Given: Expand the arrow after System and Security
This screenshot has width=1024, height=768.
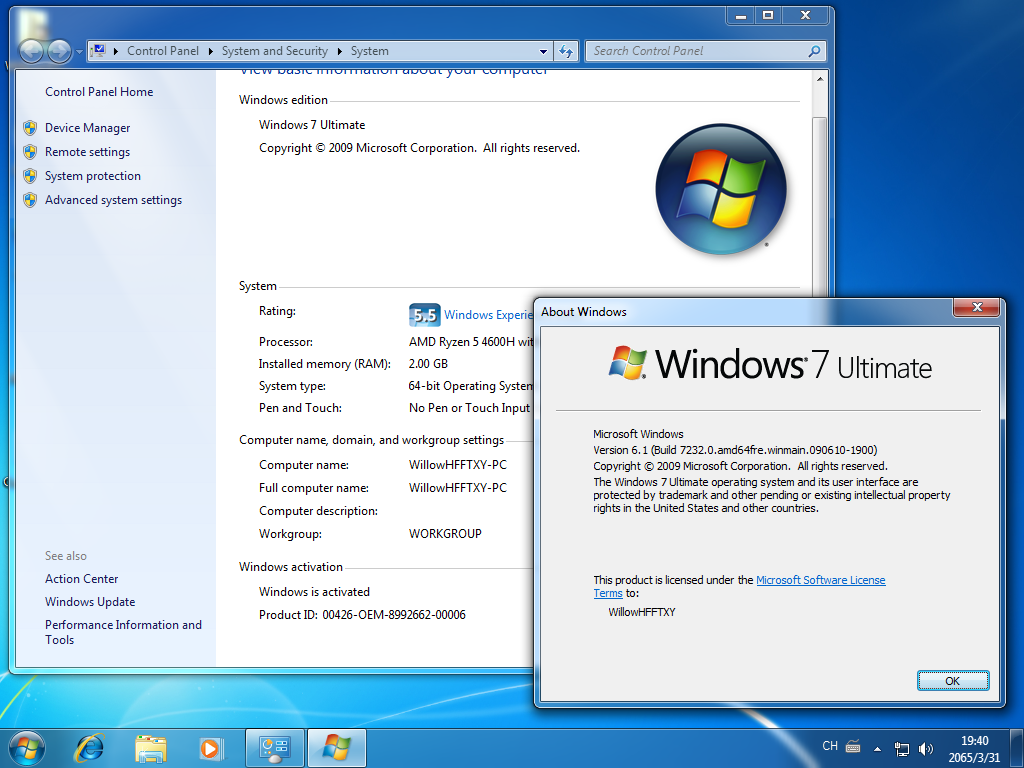Looking at the screenshot, I should [x=340, y=51].
